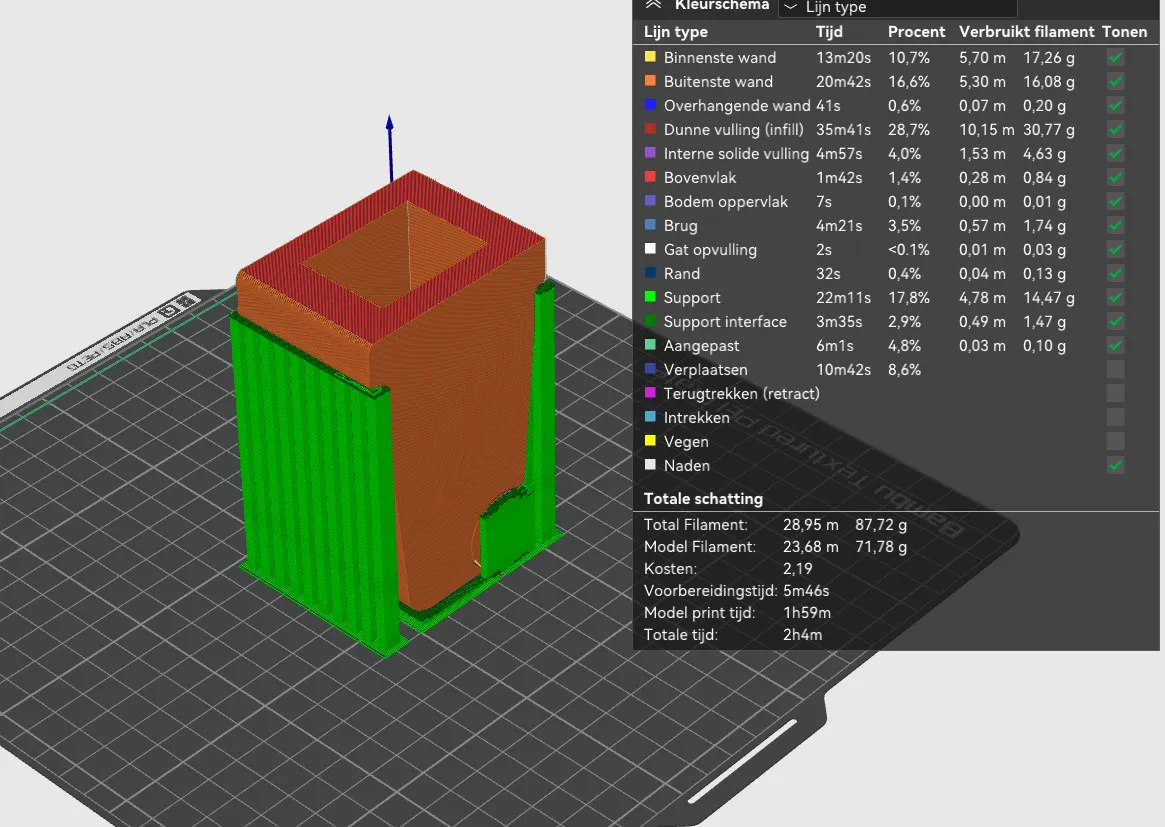
Task: Click the orange Buitenste wand color swatch
Action: coord(650,80)
